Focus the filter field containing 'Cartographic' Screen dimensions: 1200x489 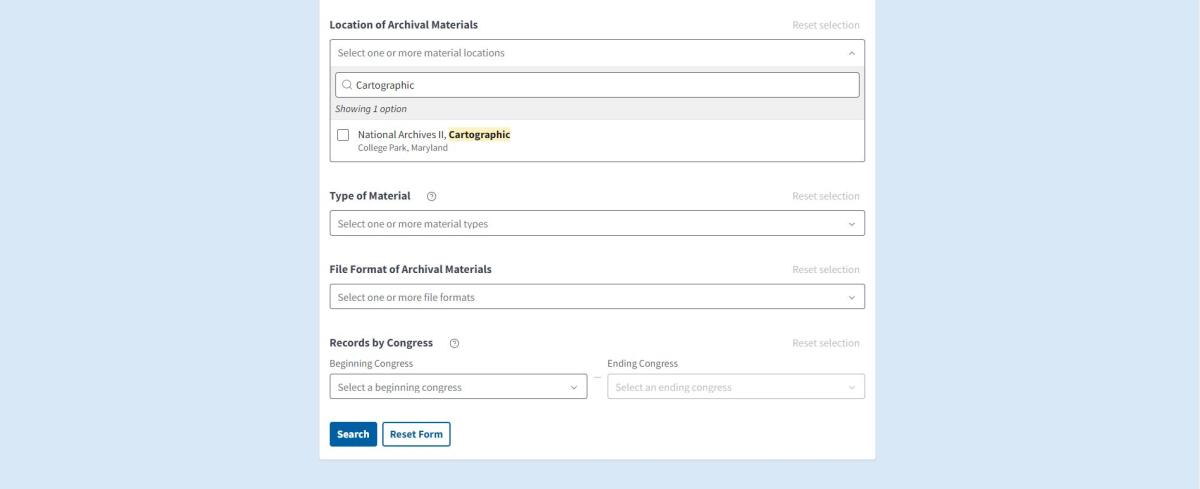coord(600,85)
